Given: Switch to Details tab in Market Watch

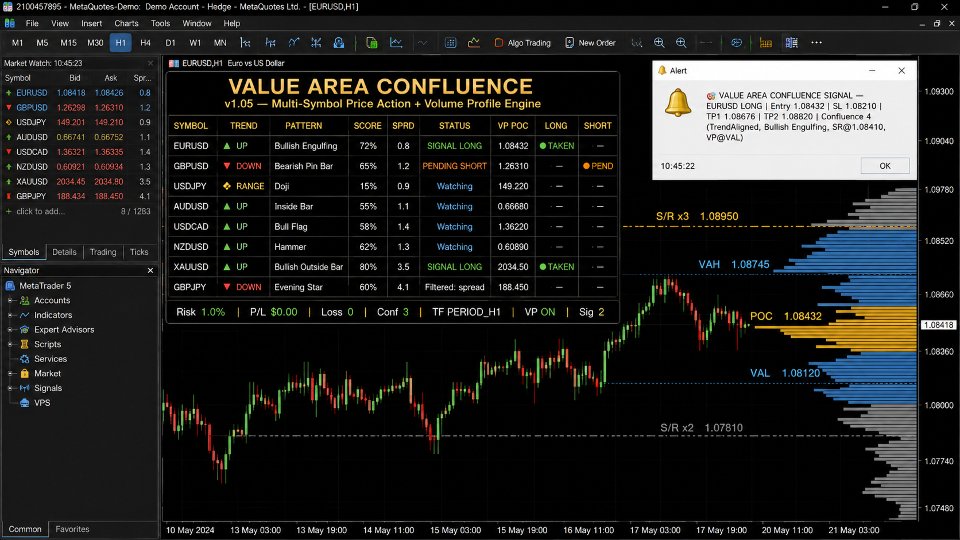Looking at the screenshot, I should click(x=64, y=252).
